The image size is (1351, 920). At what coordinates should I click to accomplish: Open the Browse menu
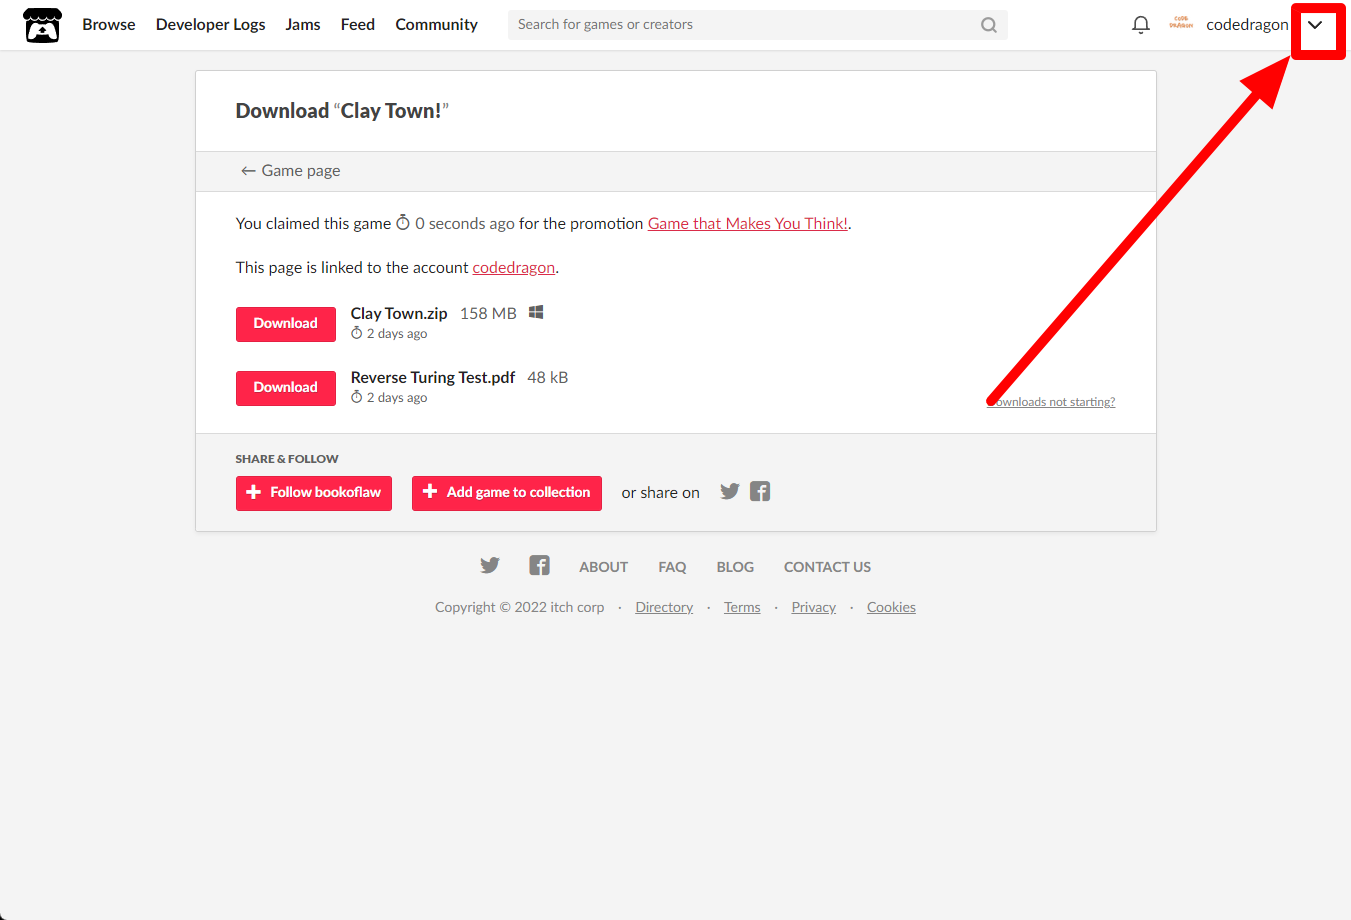[x=109, y=25]
